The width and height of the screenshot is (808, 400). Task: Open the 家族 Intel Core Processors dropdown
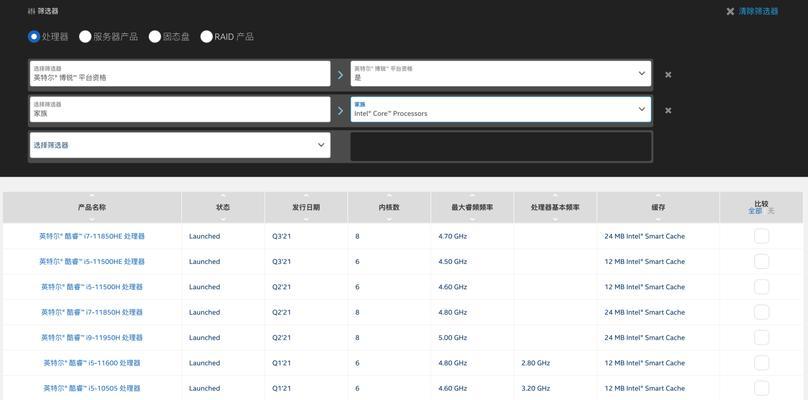[x=500, y=109]
